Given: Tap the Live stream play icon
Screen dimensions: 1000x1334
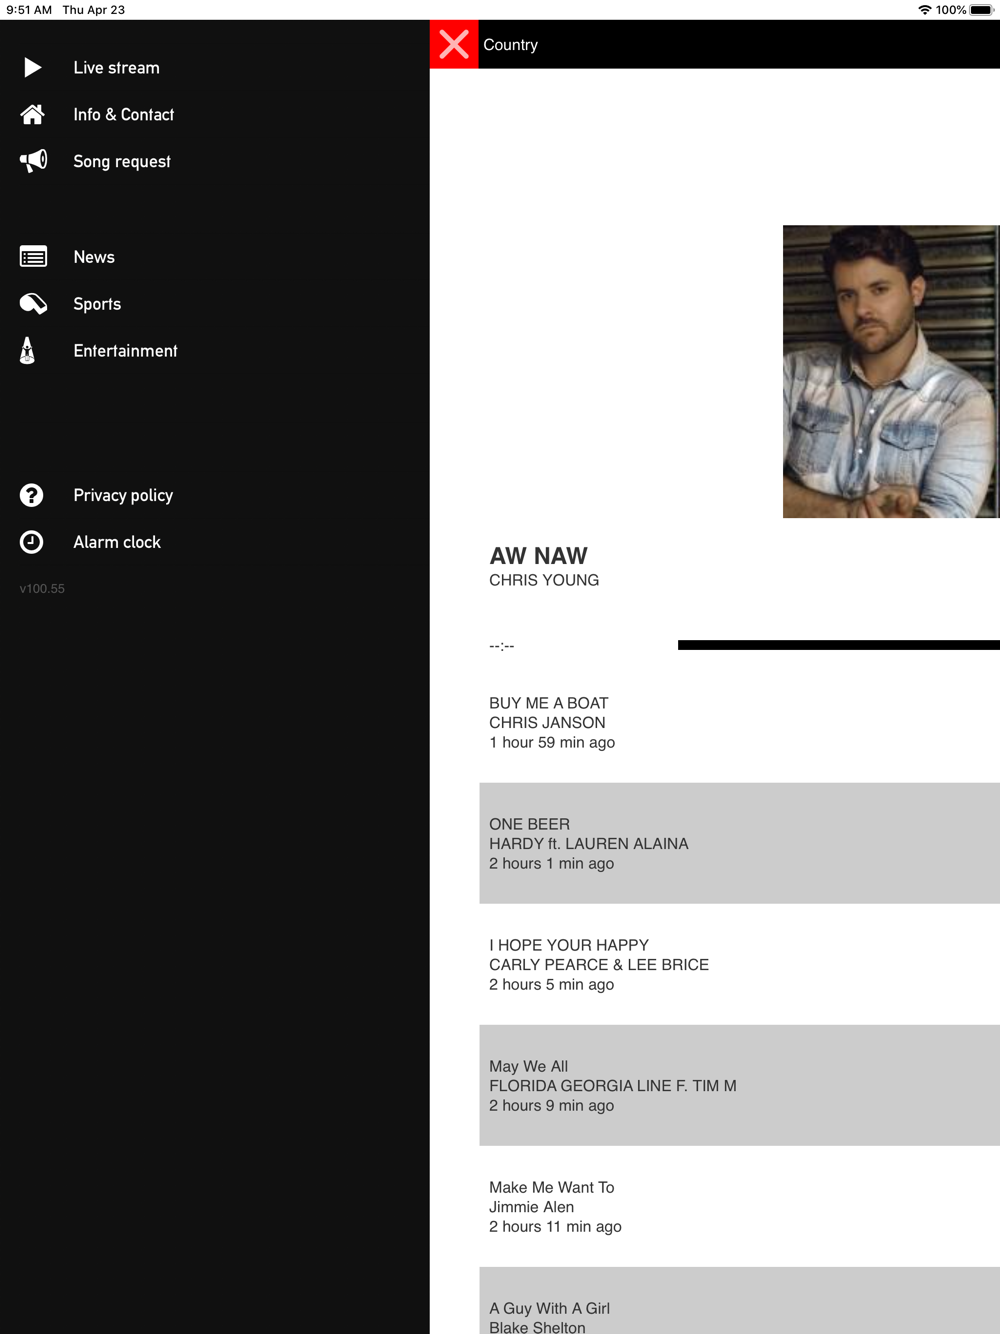Looking at the screenshot, I should coord(32,67).
